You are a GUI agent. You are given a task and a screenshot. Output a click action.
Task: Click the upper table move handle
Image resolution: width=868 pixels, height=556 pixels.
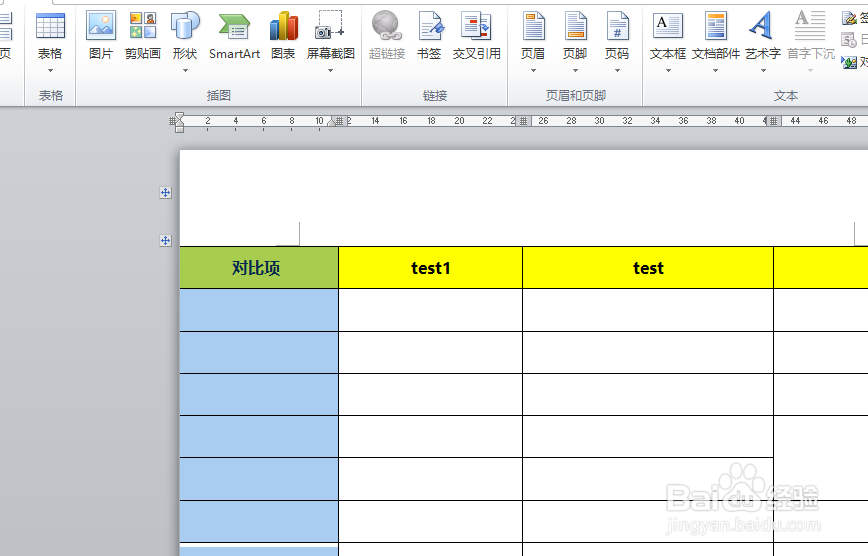(x=165, y=193)
